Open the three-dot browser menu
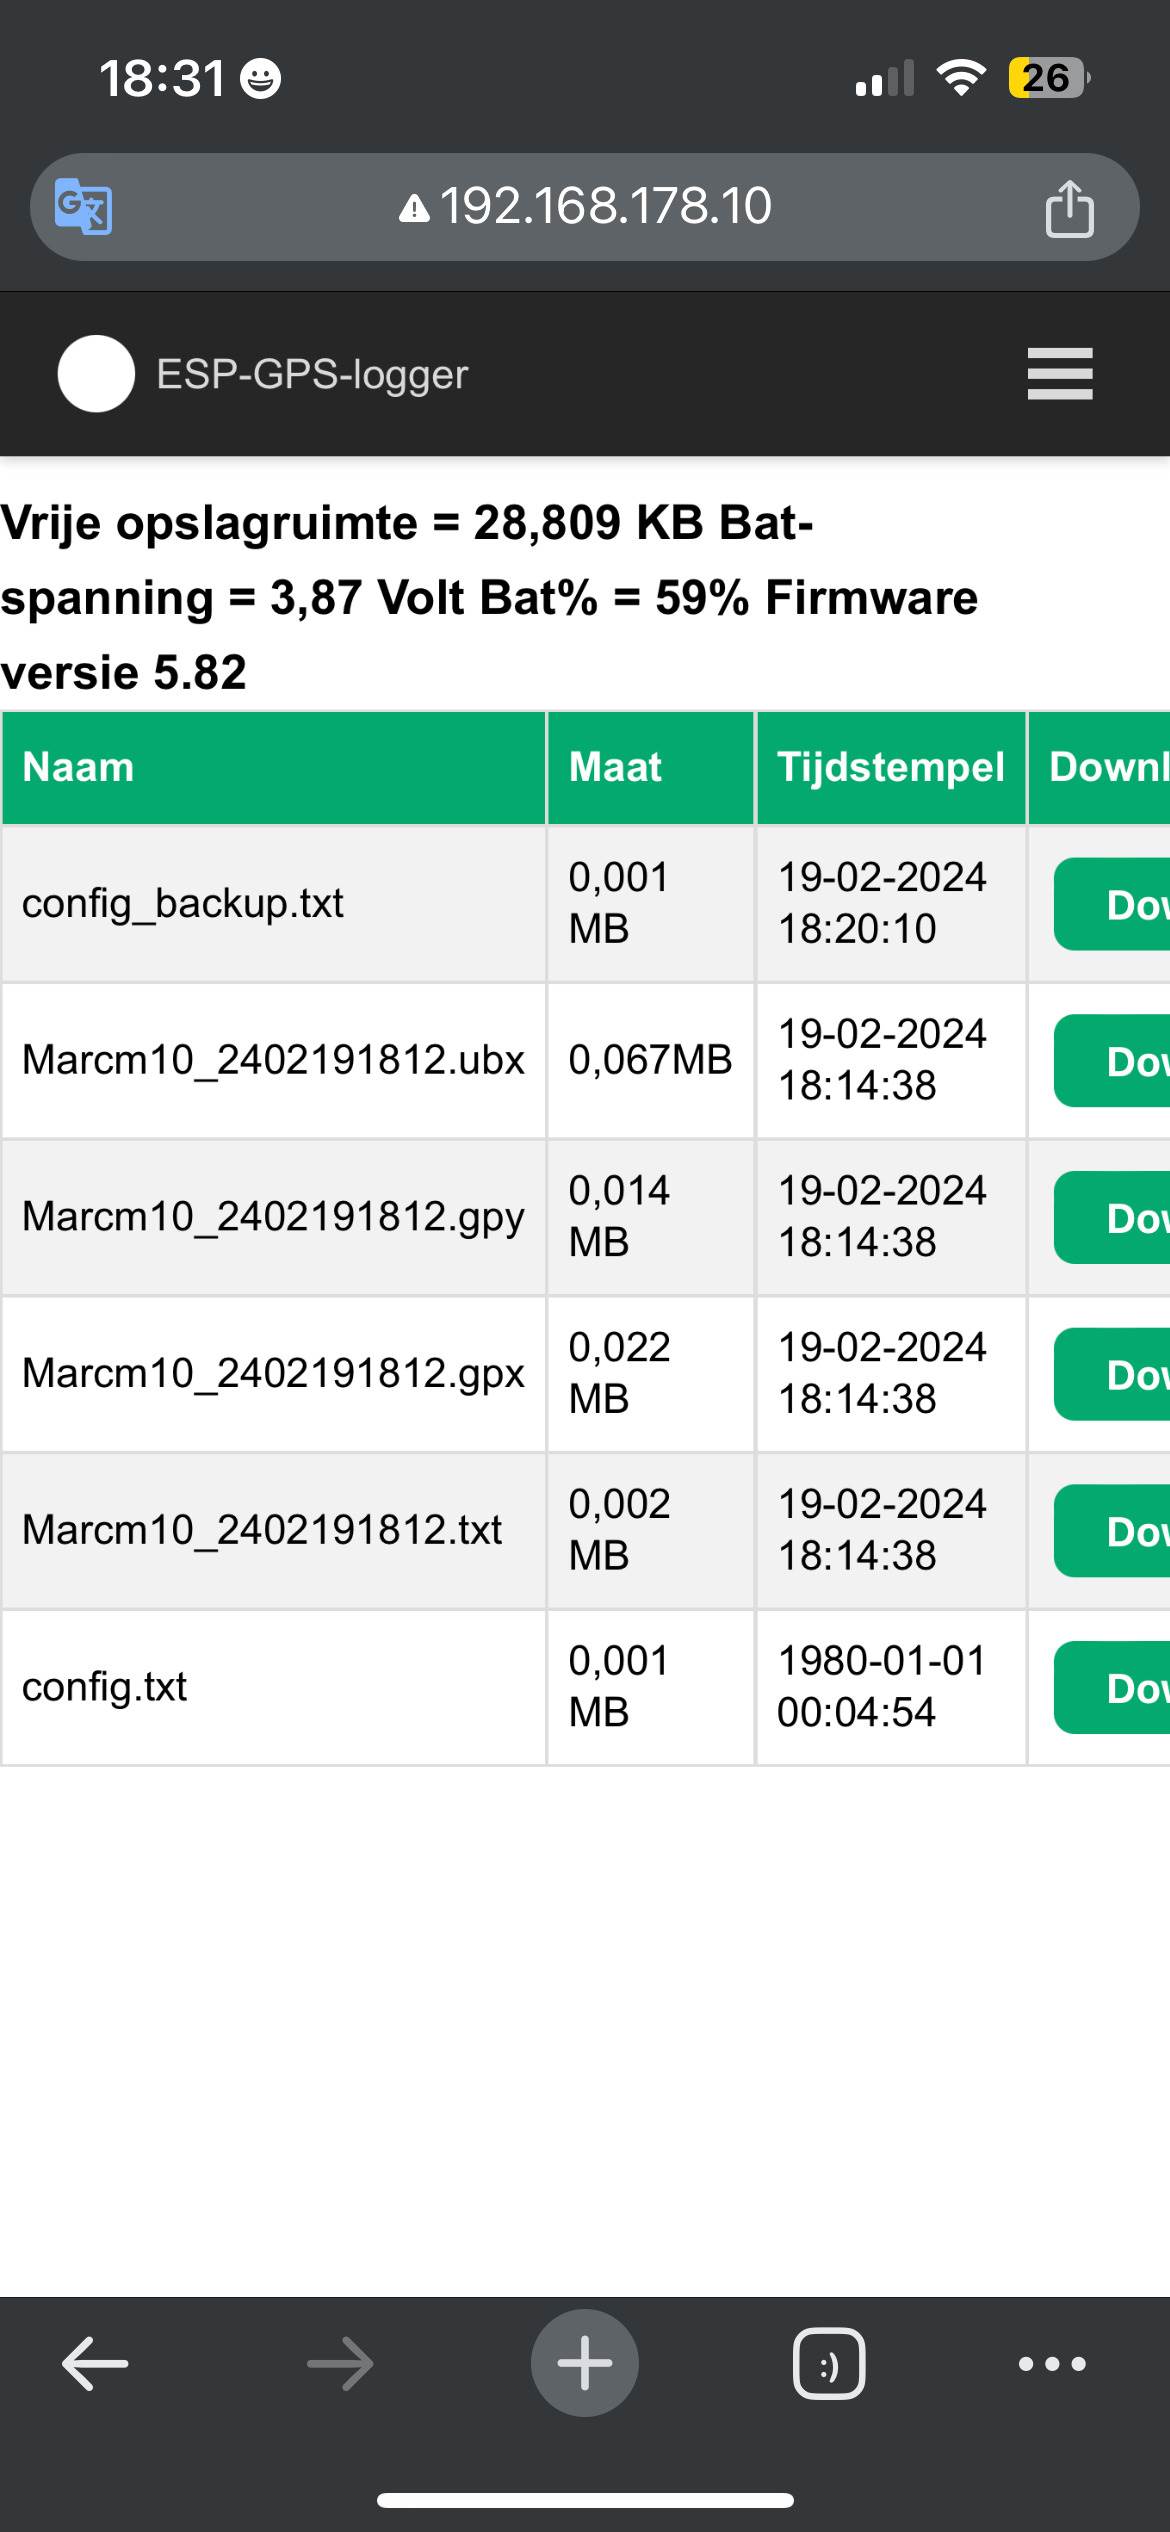This screenshot has width=1170, height=2532. pyautogui.click(x=1051, y=2364)
